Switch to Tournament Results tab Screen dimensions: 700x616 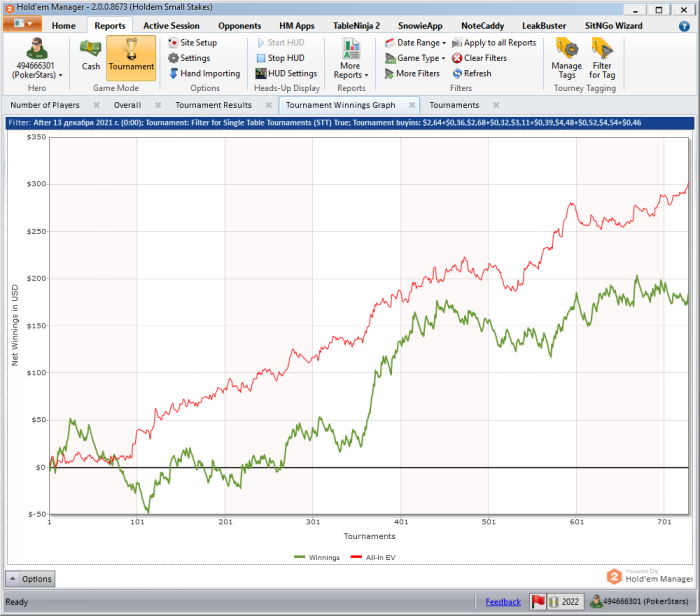(x=213, y=105)
